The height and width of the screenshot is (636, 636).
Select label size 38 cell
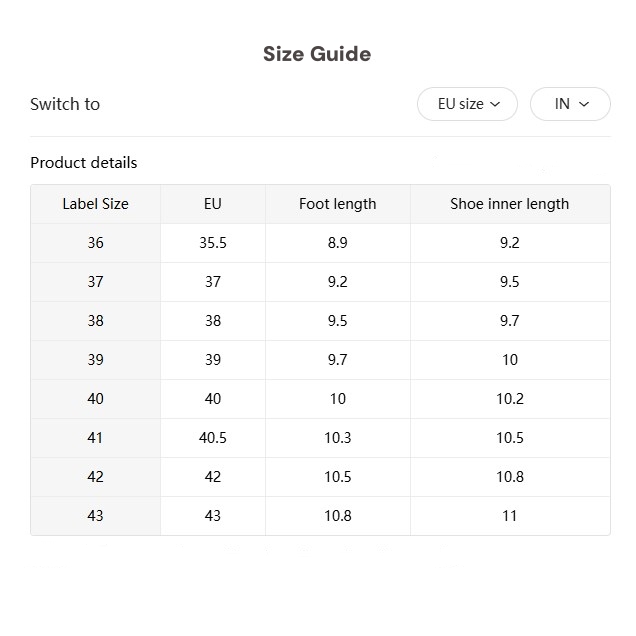(96, 321)
